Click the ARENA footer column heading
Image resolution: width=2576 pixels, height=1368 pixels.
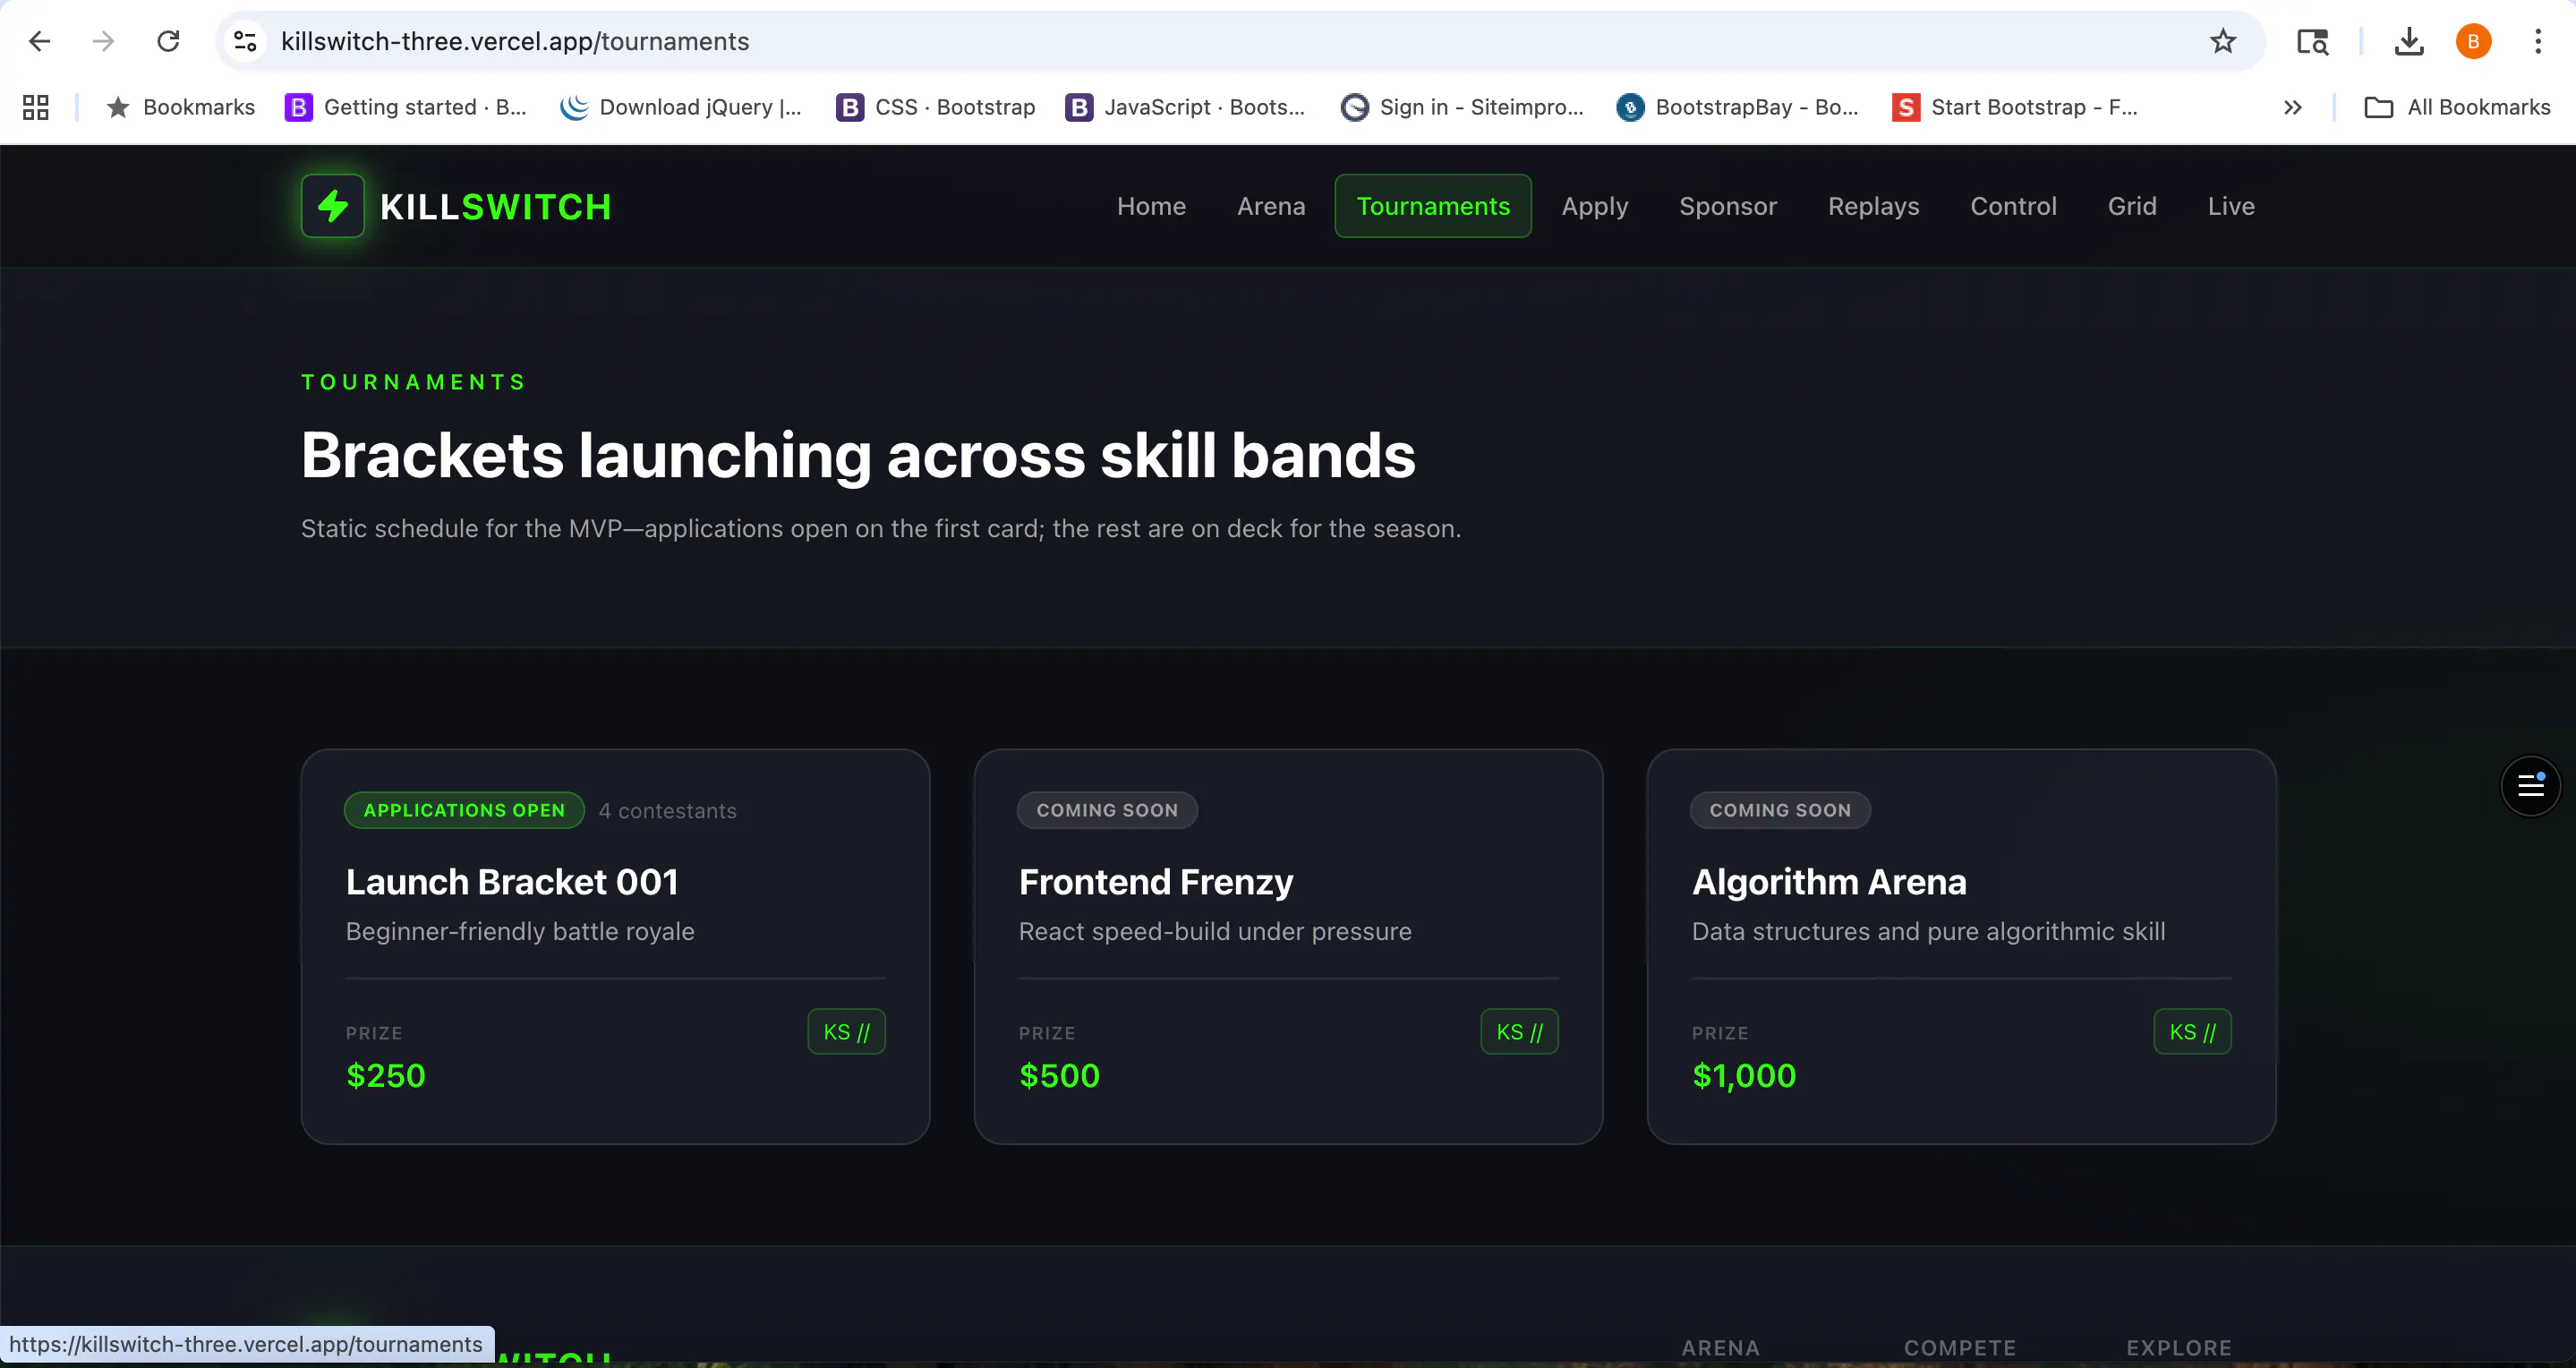[x=1720, y=1348]
